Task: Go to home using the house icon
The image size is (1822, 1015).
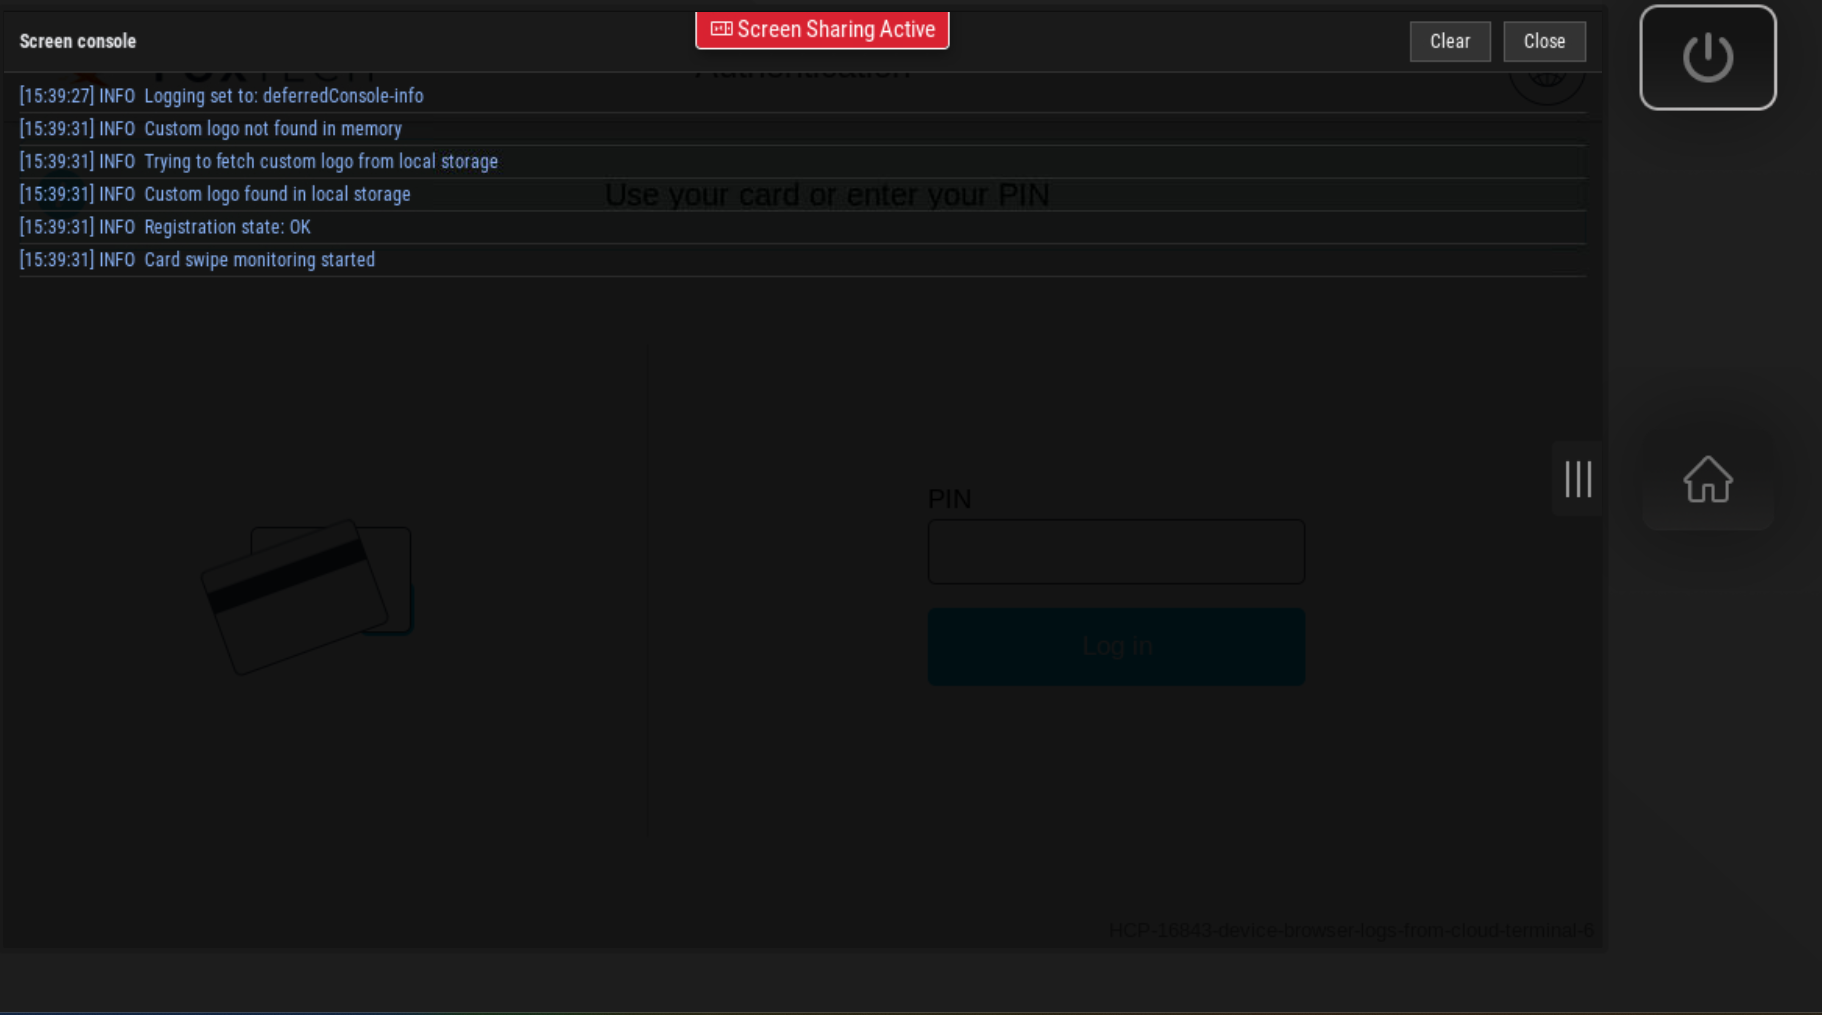Action: pos(1707,480)
